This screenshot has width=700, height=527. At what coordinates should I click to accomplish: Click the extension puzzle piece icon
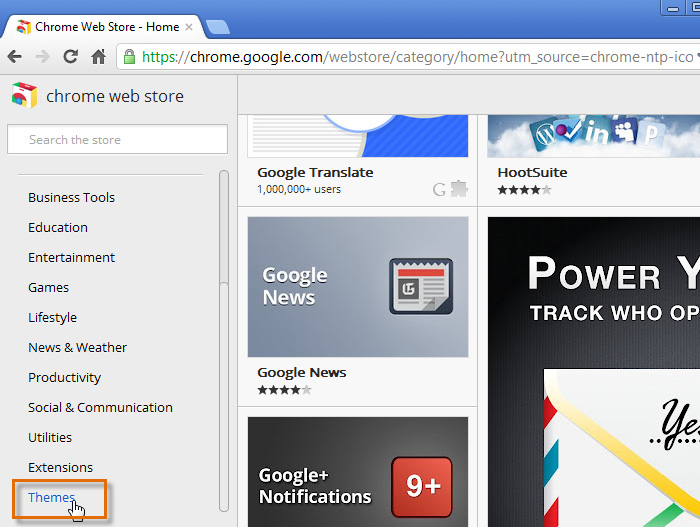459,189
